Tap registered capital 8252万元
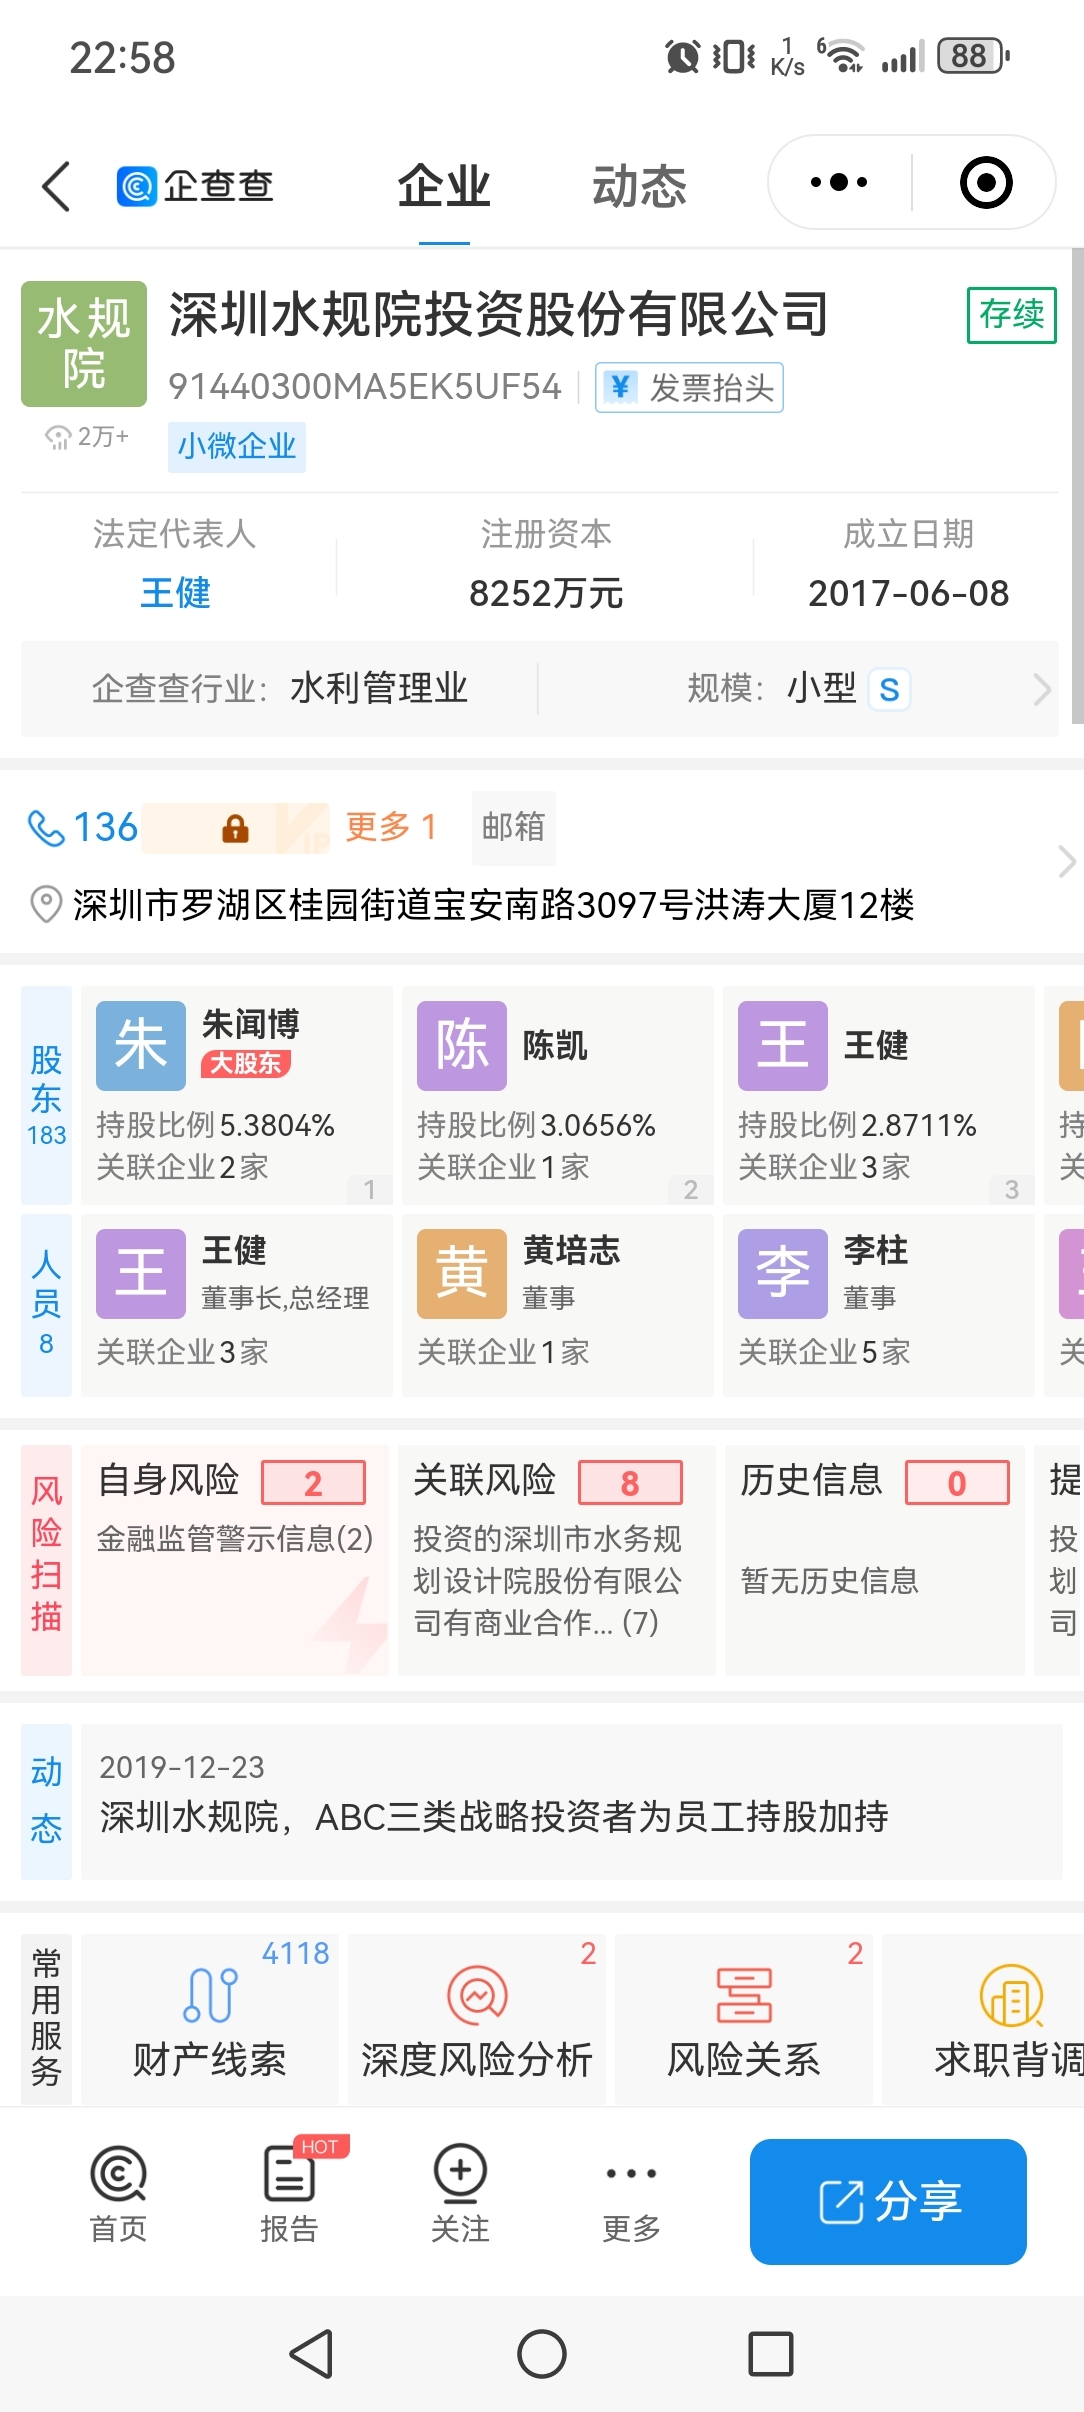This screenshot has height=2412, width=1084. coord(546,594)
